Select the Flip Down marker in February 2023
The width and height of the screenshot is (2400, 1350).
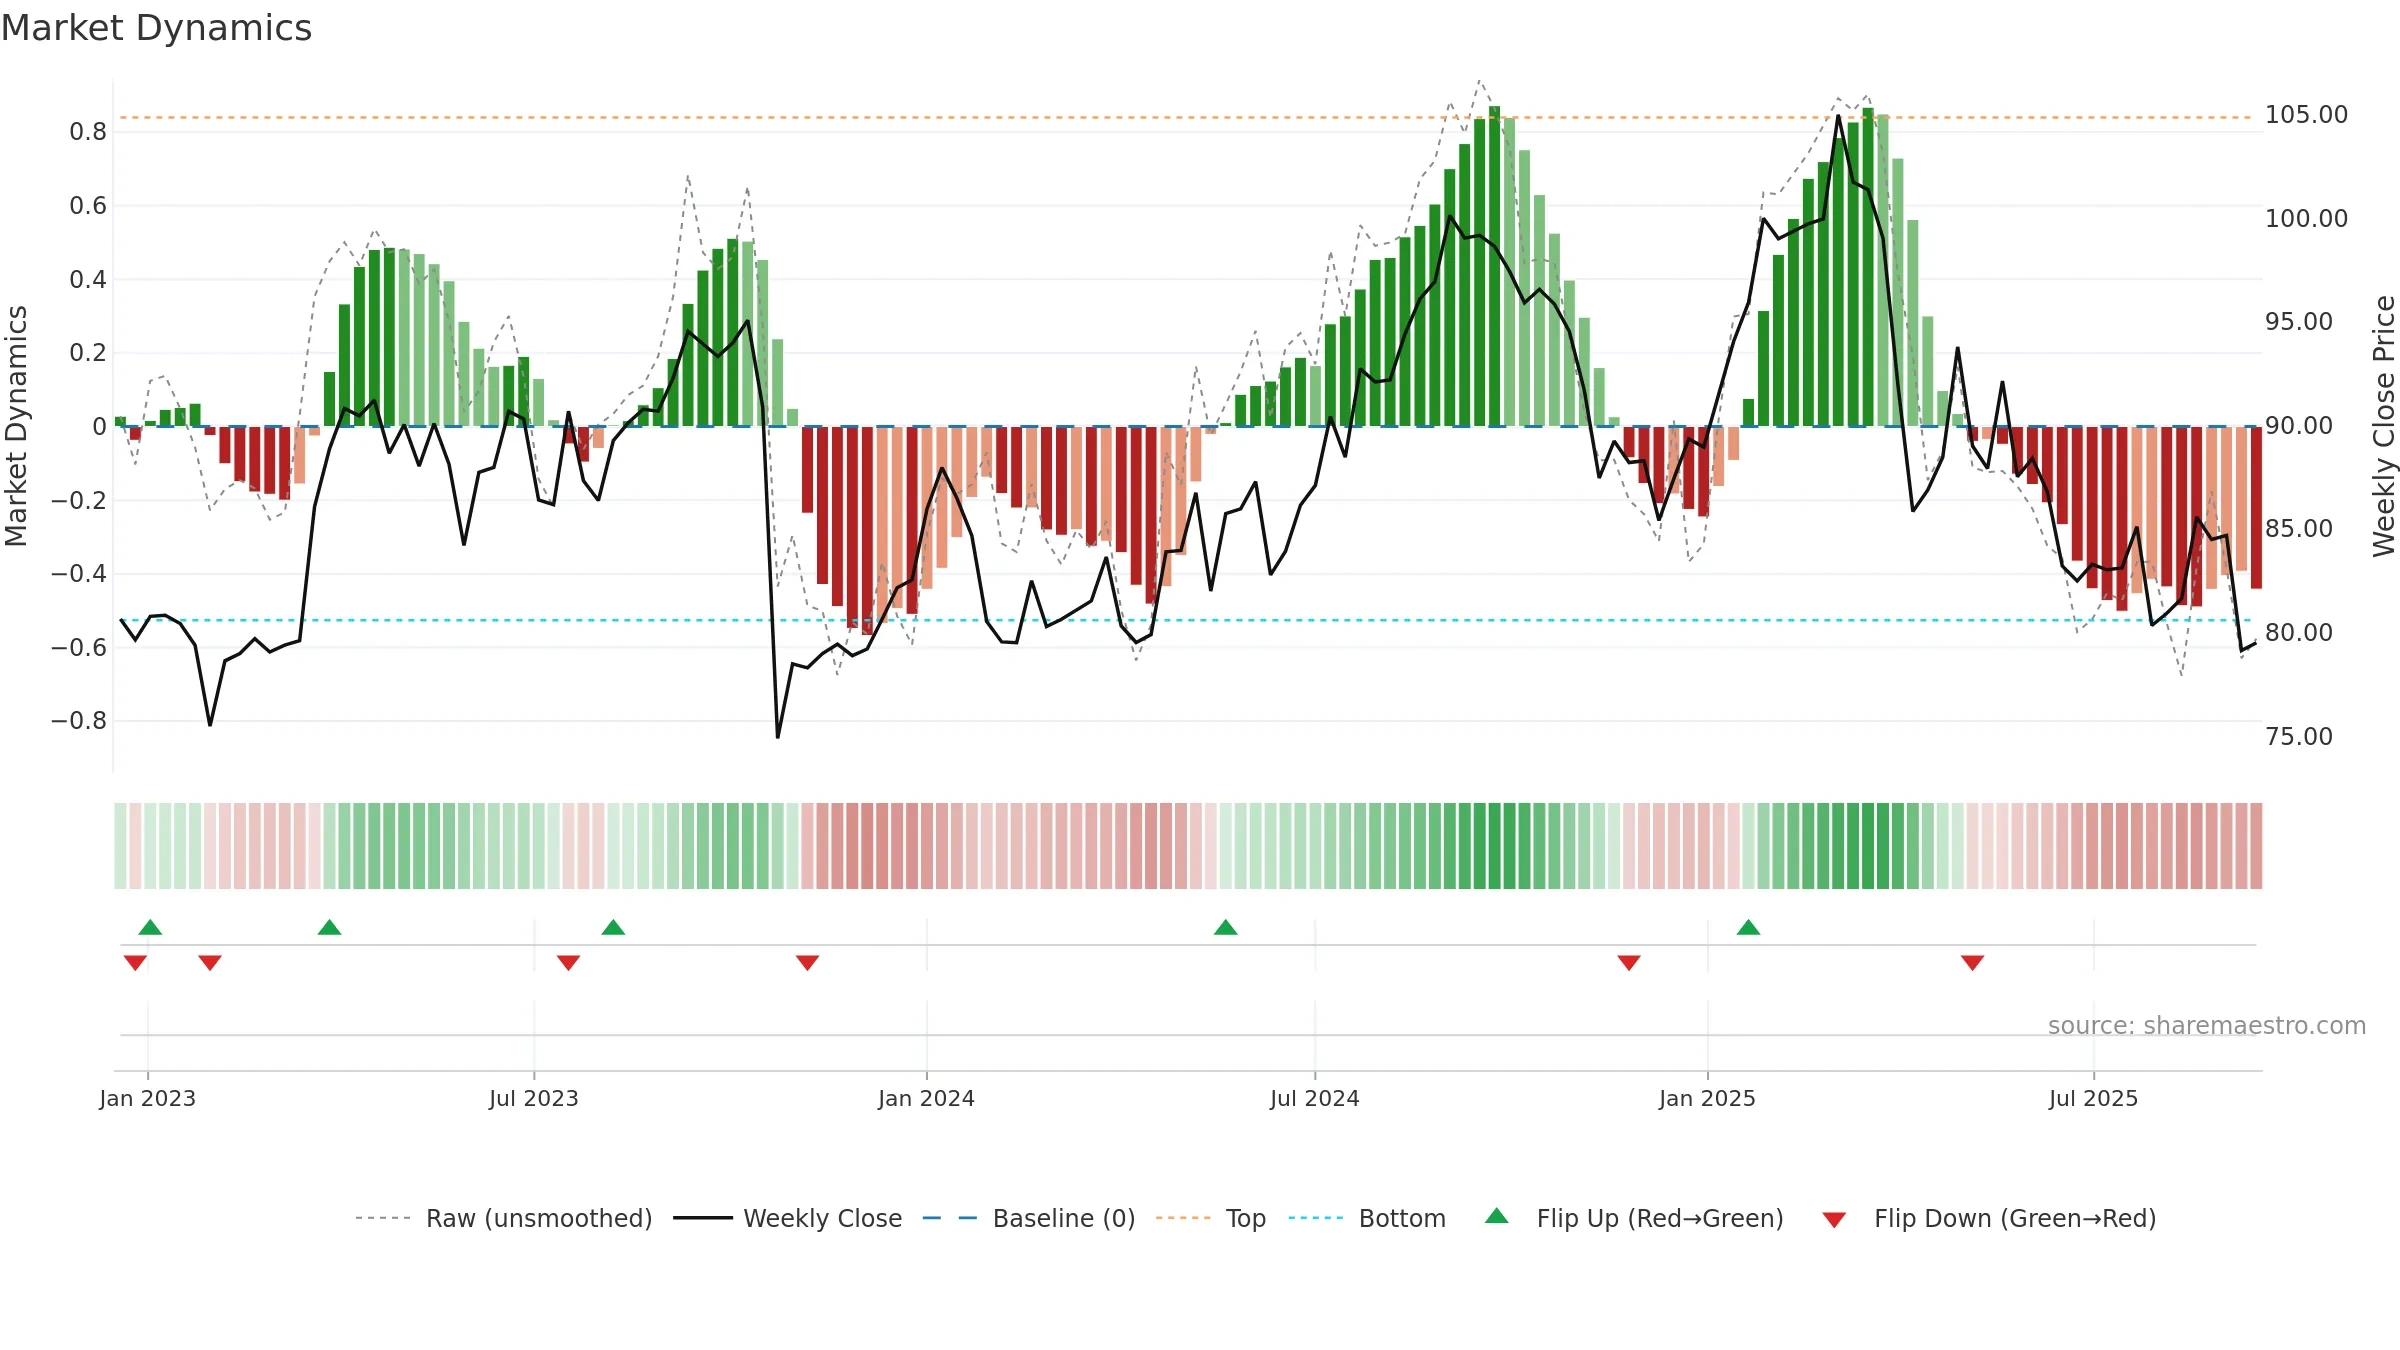(x=210, y=963)
